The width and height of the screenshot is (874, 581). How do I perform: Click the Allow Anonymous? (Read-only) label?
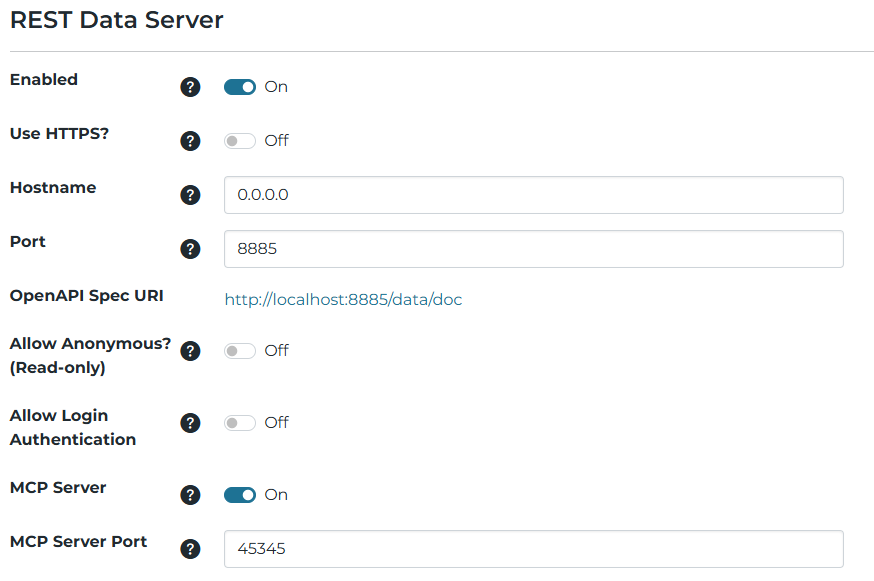[x=90, y=356]
